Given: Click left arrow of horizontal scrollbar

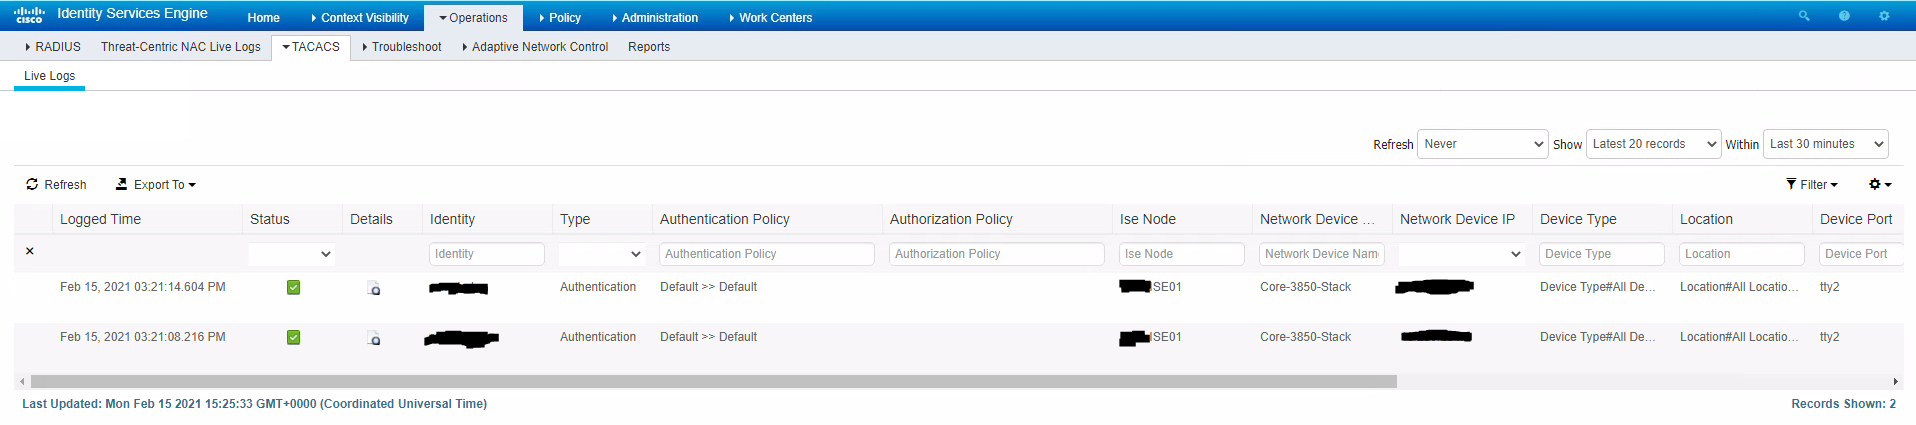Looking at the screenshot, I should 22,381.
